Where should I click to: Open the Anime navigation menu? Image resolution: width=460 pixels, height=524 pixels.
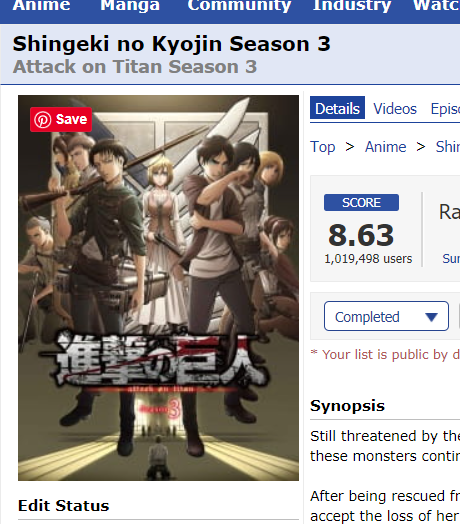pyautogui.click(x=41, y=5)
